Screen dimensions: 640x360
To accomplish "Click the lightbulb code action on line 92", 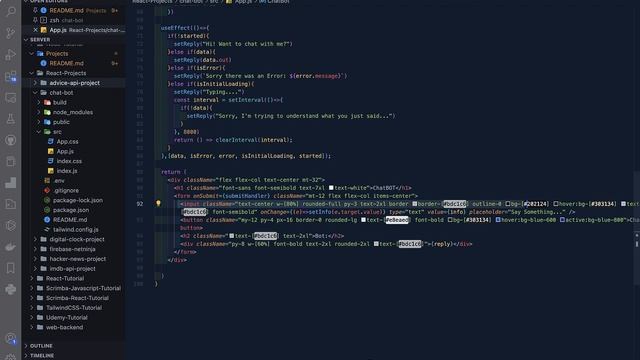I will [158, 203].
